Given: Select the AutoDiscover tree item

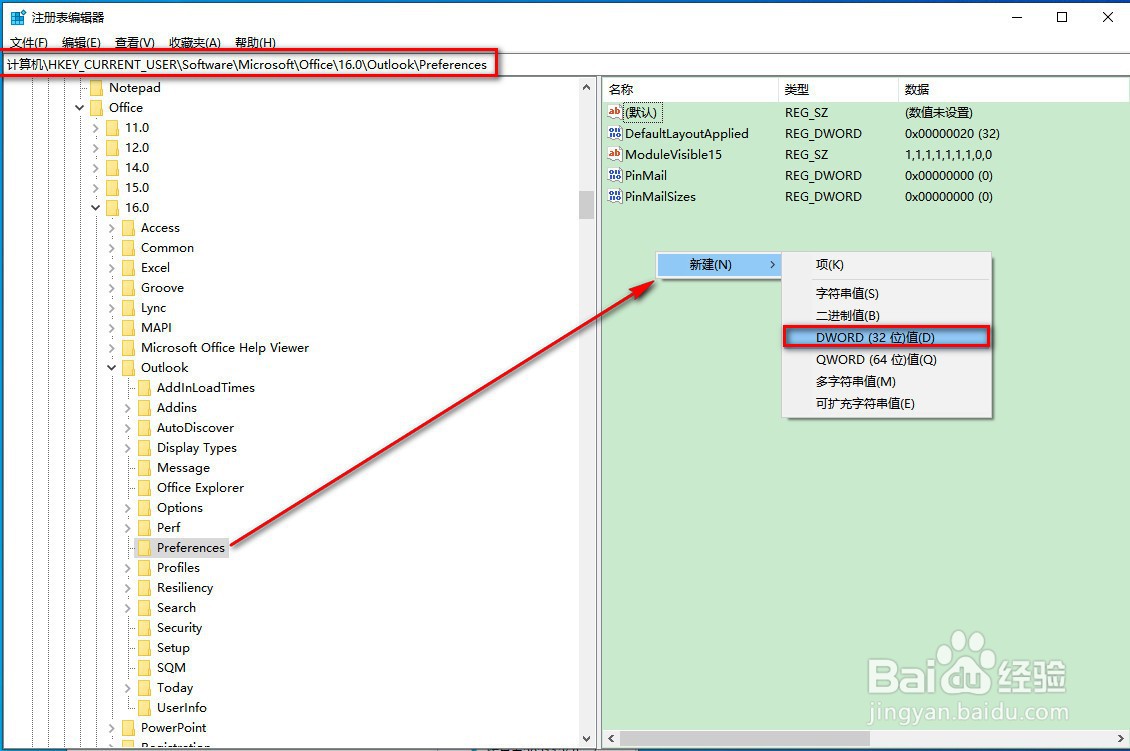Looking at the screenshot, I should pyautogui.click(x=195, y=428).
